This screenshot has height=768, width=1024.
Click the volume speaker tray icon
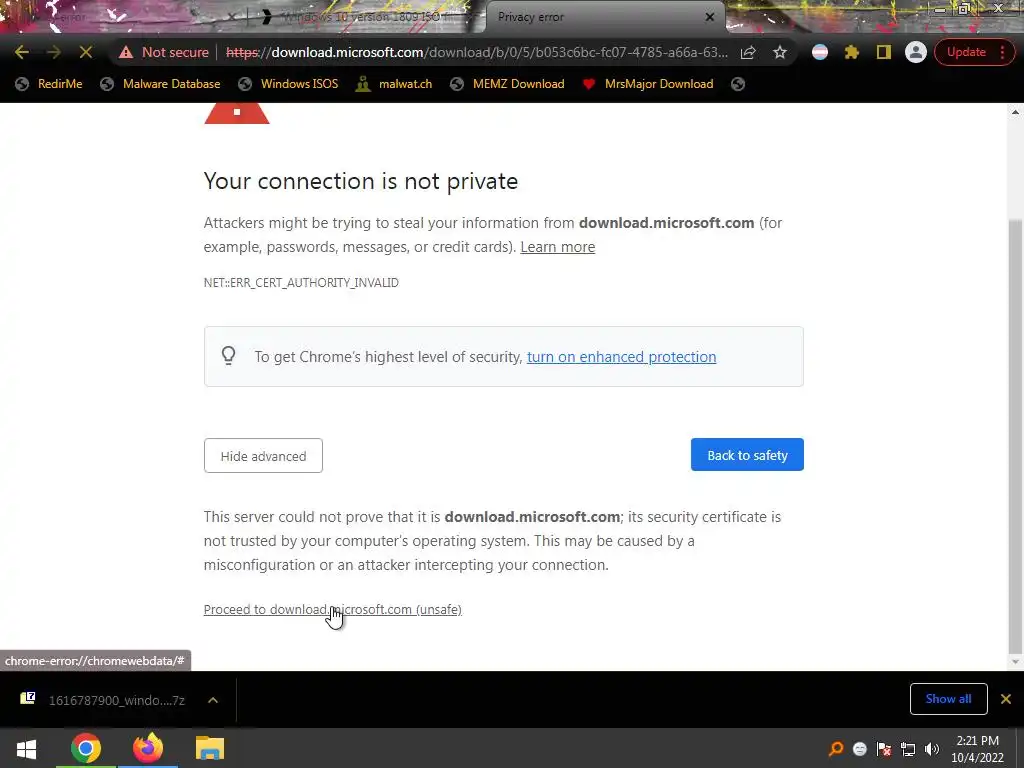932,749
